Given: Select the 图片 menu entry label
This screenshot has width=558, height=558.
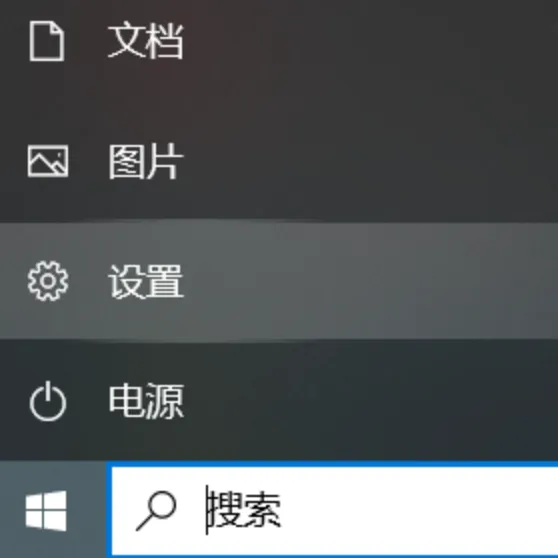Looking at the screenshot, I should coord(146,161).
